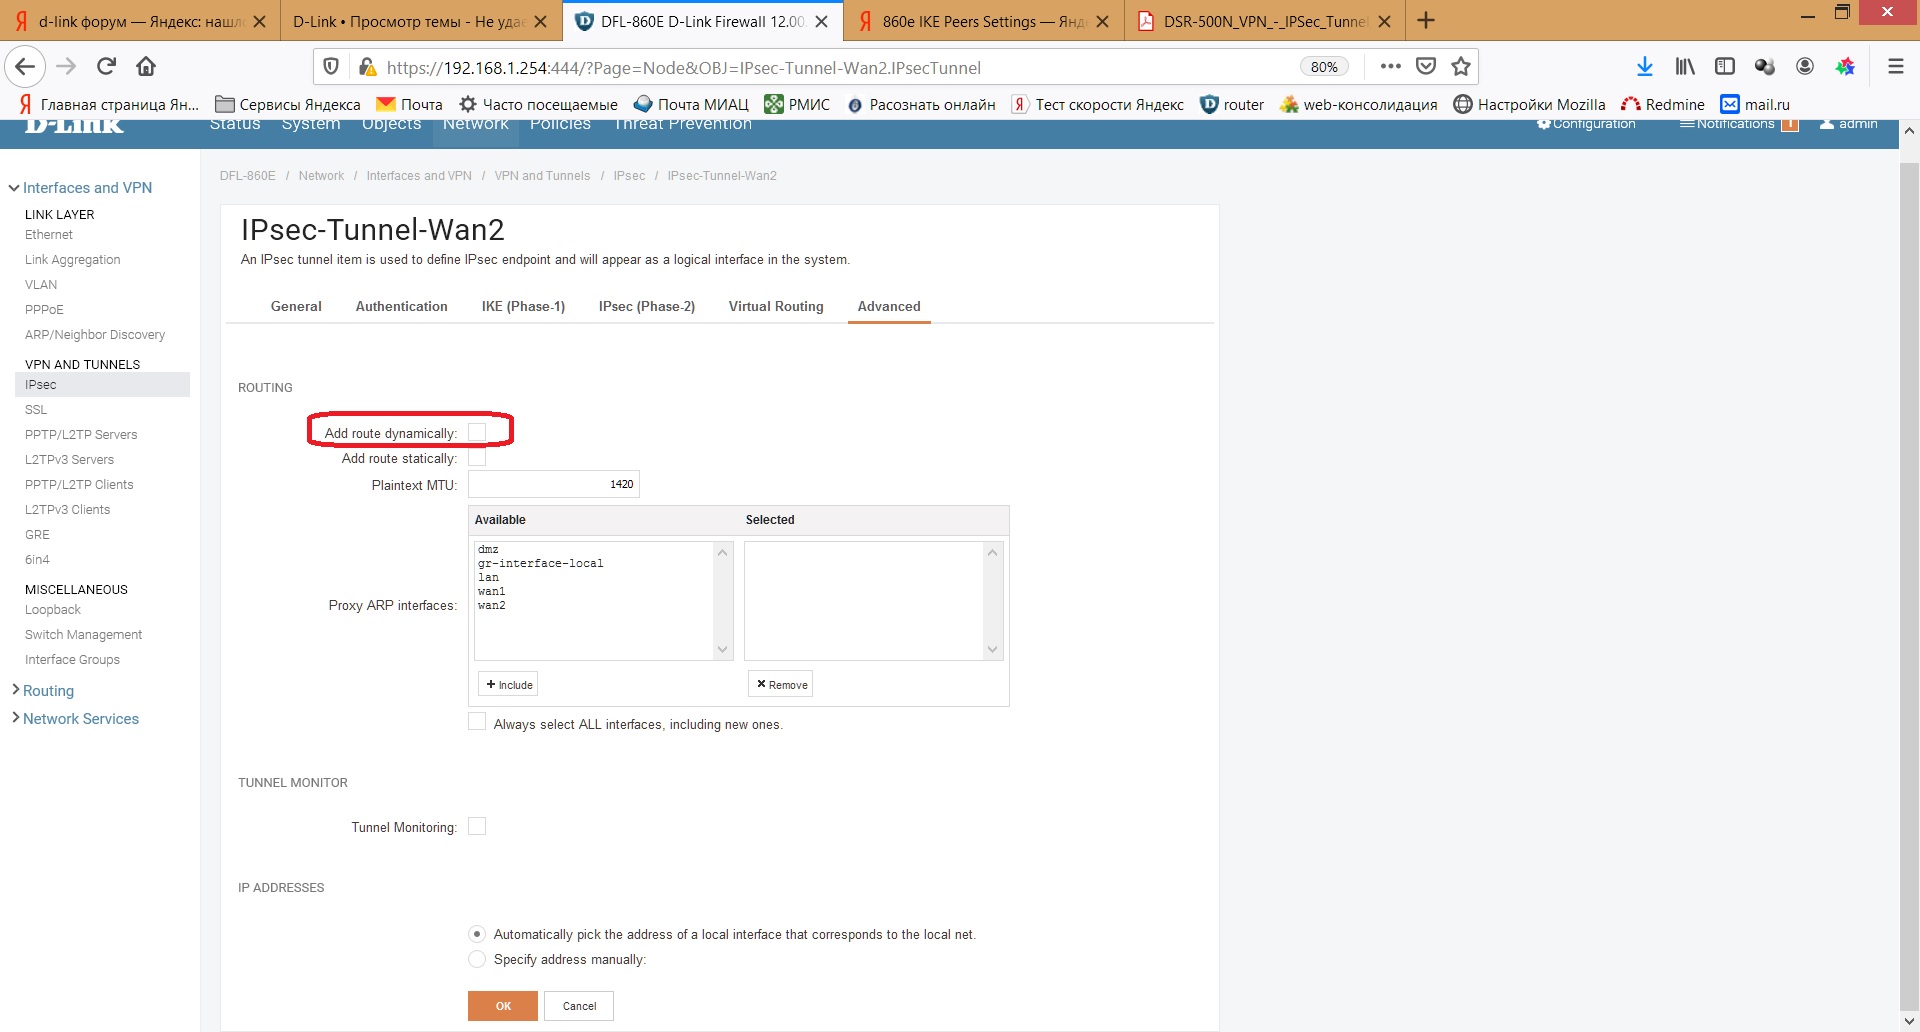Go to the browser home page icon
1920x1032 pixels.
point(146,67)
